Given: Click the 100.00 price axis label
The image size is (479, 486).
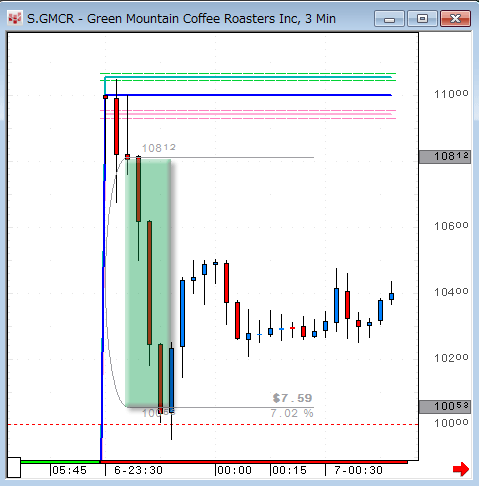Looking at the screenshot, I should point(451,423).
